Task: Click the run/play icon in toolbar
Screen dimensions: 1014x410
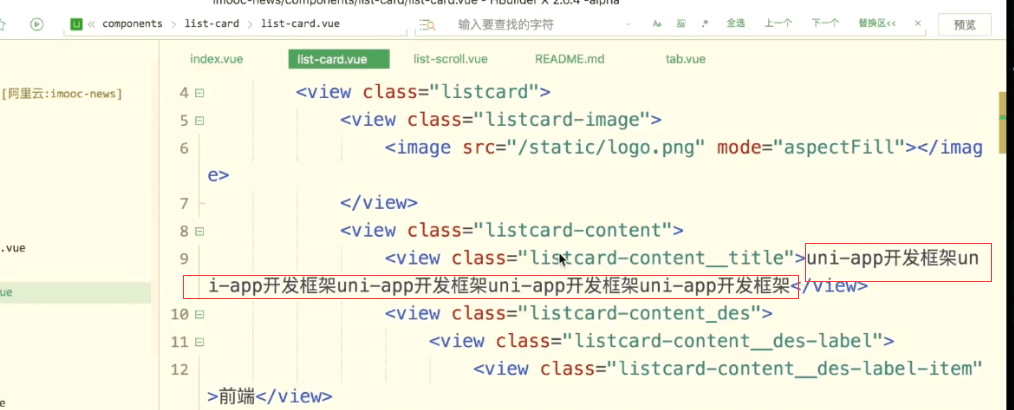Action: [x=36, y=24]
